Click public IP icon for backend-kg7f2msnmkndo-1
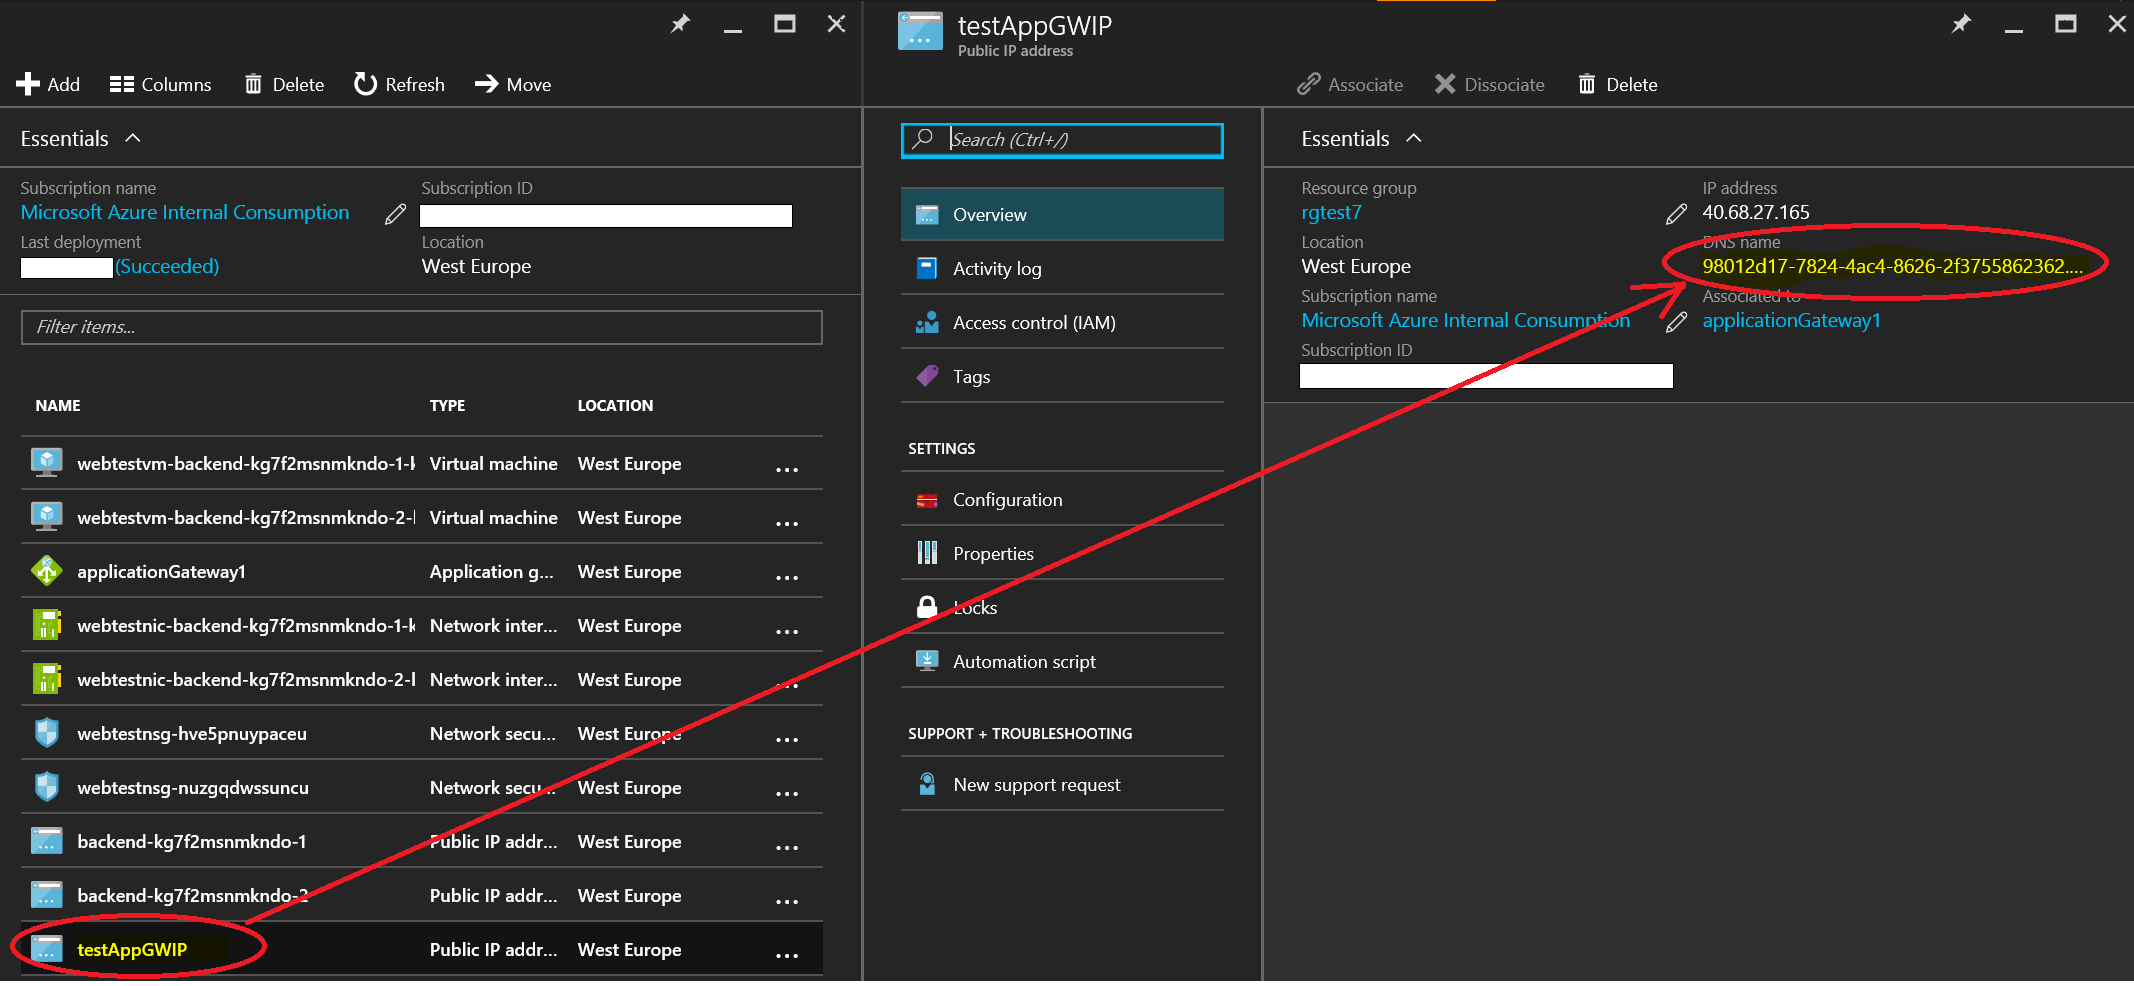 coord(46,840)
